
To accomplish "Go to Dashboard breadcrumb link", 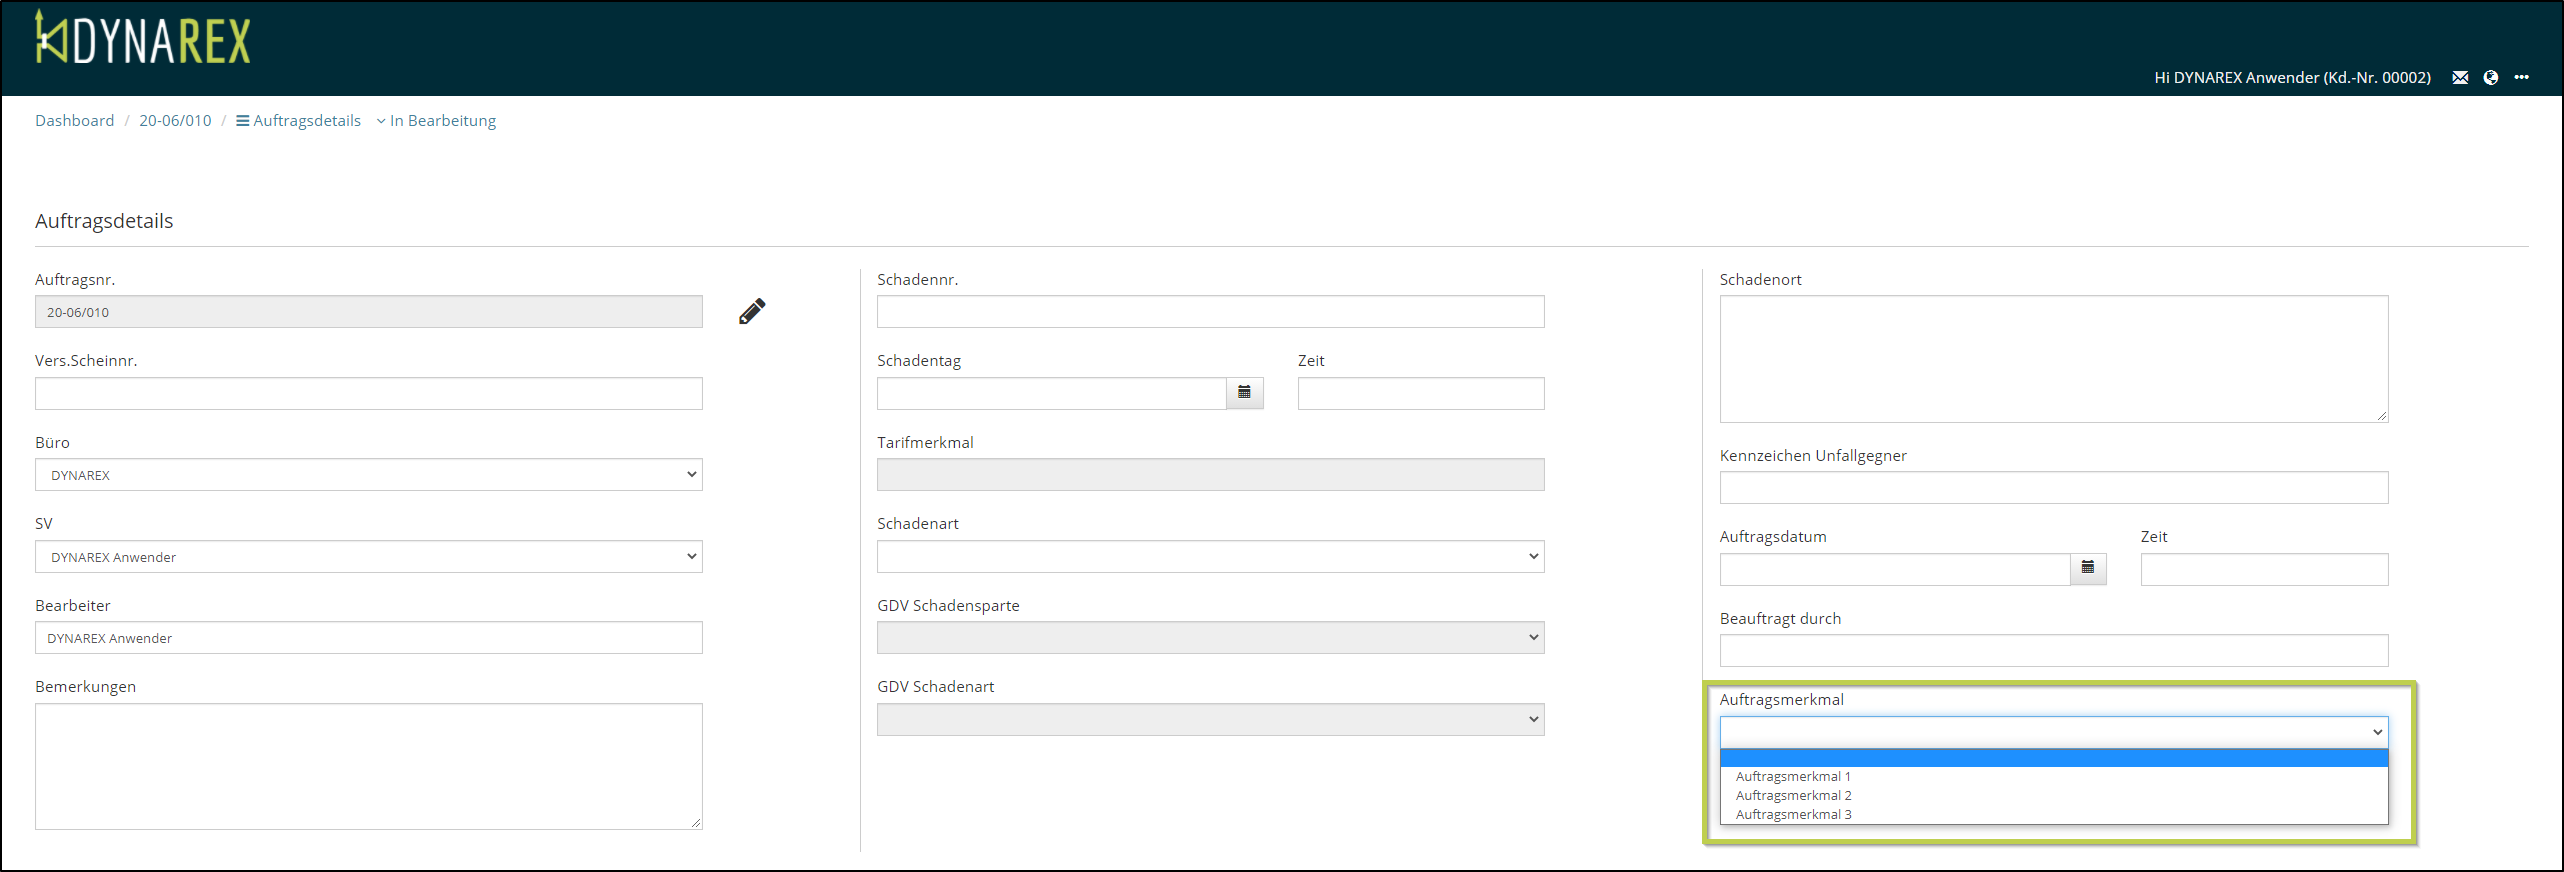I will 75,121.
